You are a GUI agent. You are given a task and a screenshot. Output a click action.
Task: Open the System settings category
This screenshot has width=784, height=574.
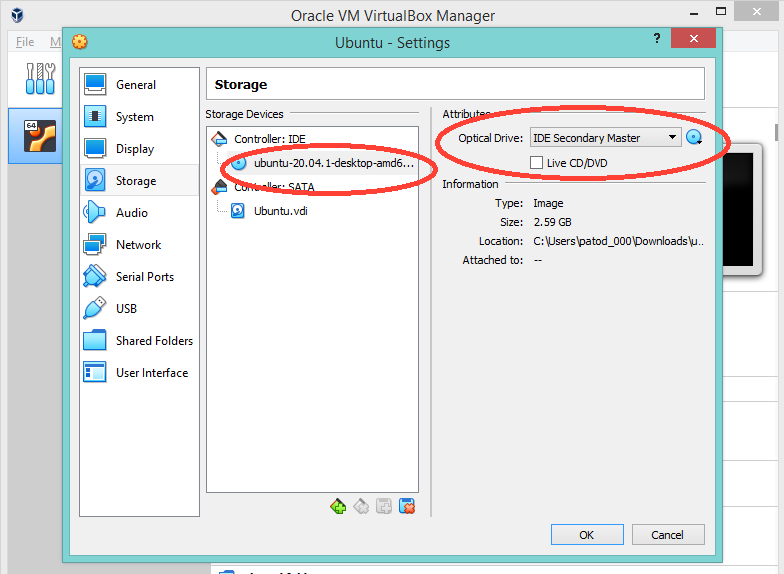tap(139, 116)
